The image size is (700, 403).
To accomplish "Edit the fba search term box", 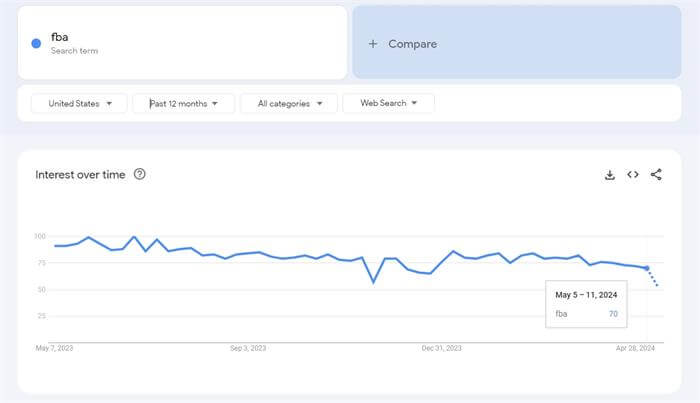I will click(x=182, y=42).
